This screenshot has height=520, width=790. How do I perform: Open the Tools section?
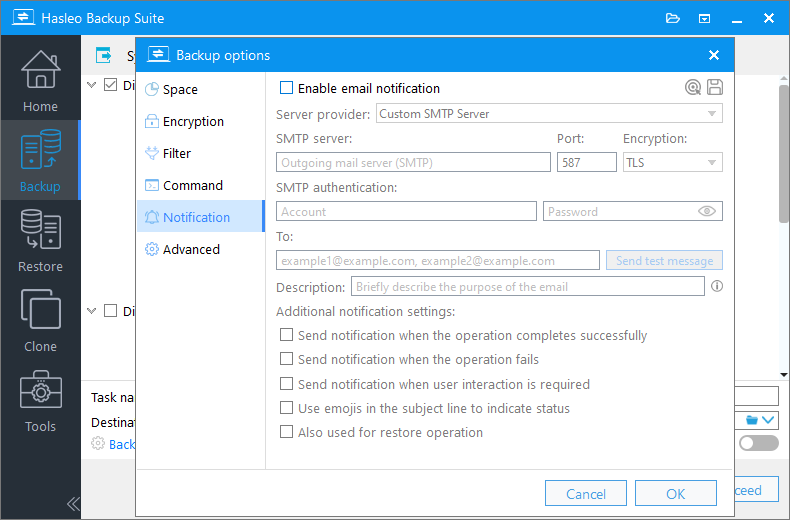pos(40,401)
